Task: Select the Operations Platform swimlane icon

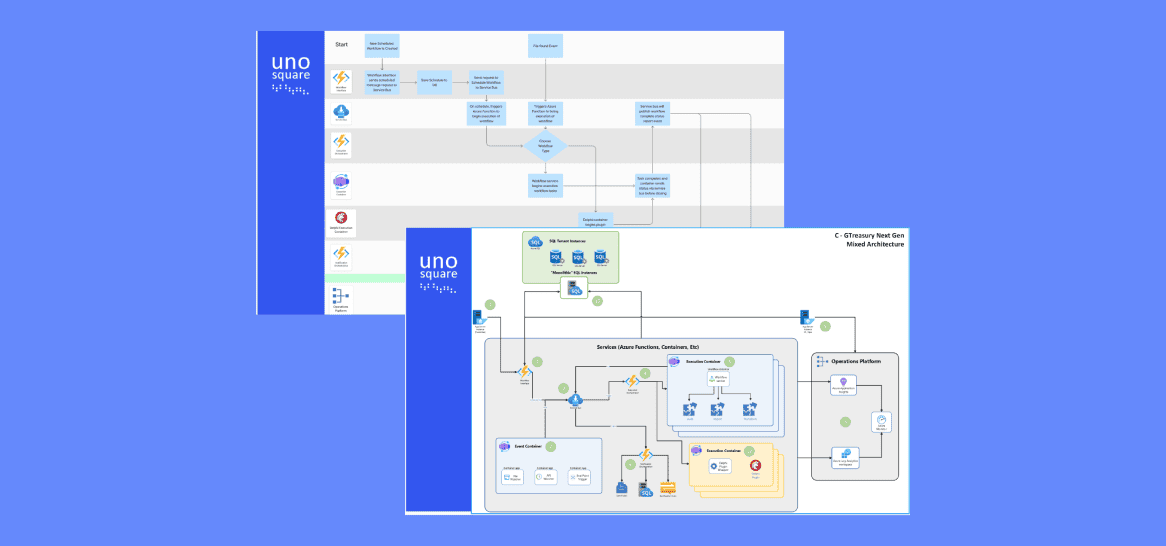Action: (x=341, y=296)
